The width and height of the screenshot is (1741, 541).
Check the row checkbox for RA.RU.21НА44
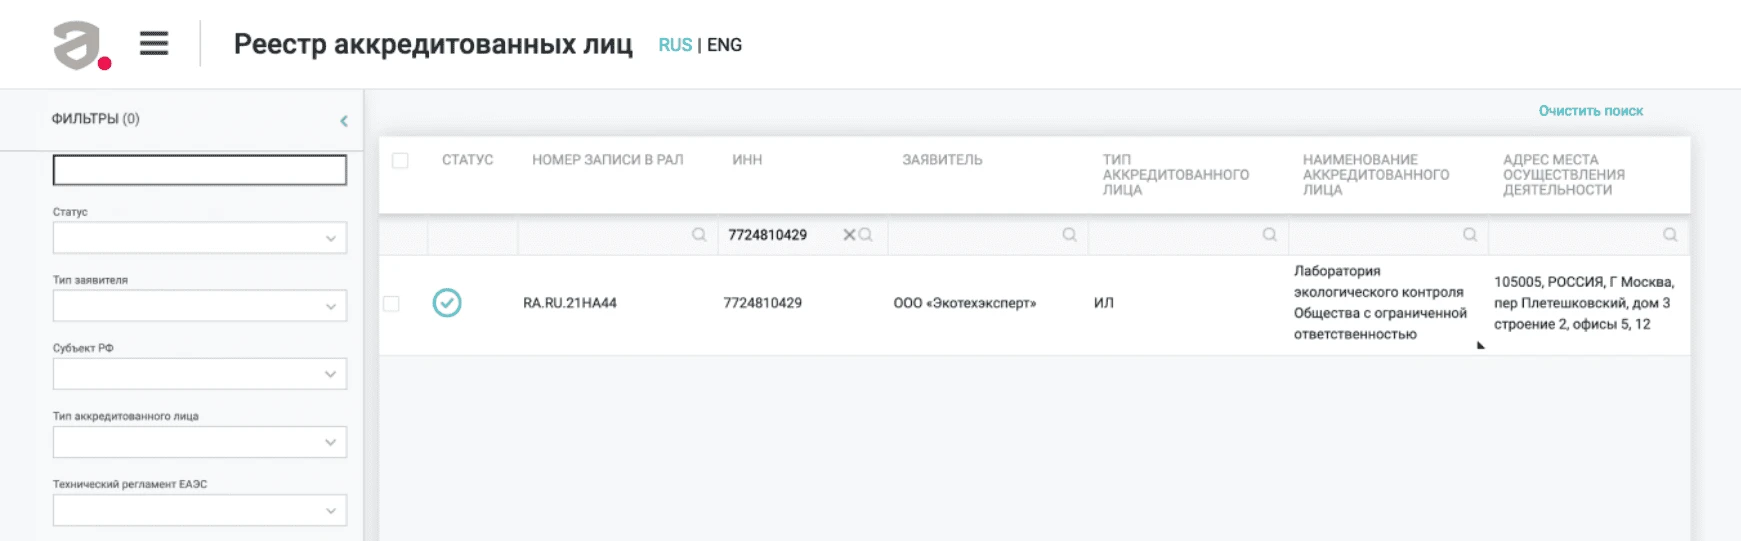[391, 304]
